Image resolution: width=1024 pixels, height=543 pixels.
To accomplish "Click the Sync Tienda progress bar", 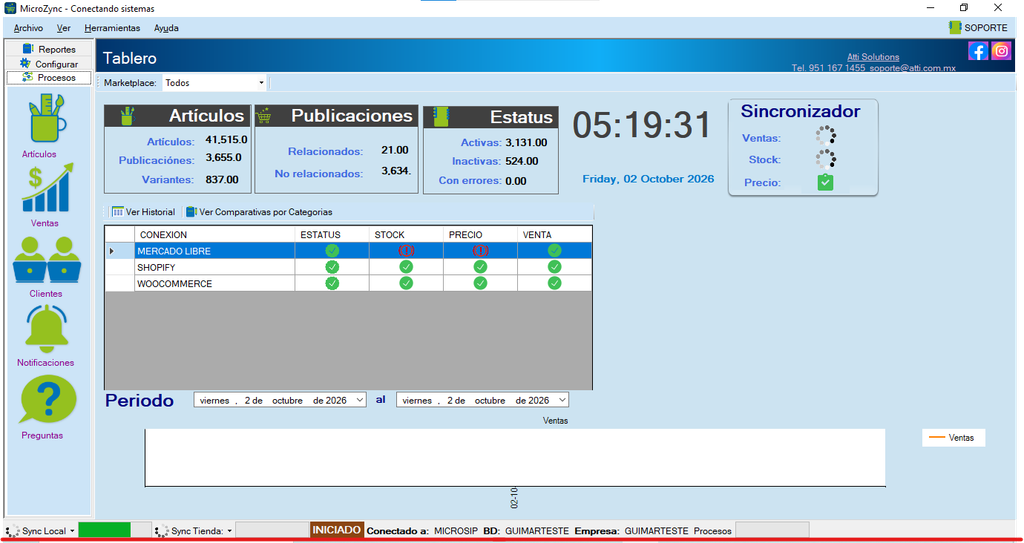I will tap(272, 530).
